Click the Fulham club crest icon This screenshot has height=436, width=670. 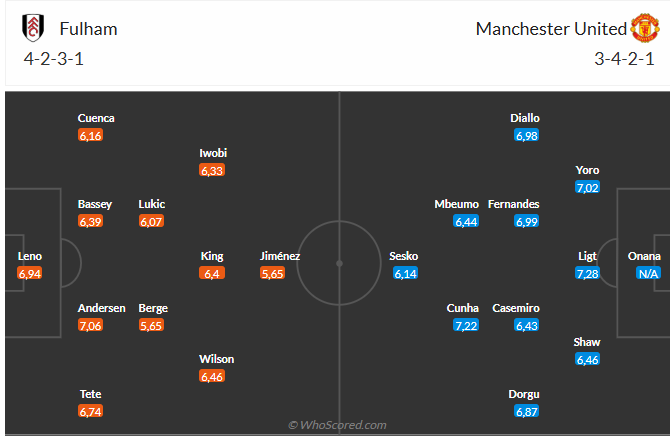point(34,28)
